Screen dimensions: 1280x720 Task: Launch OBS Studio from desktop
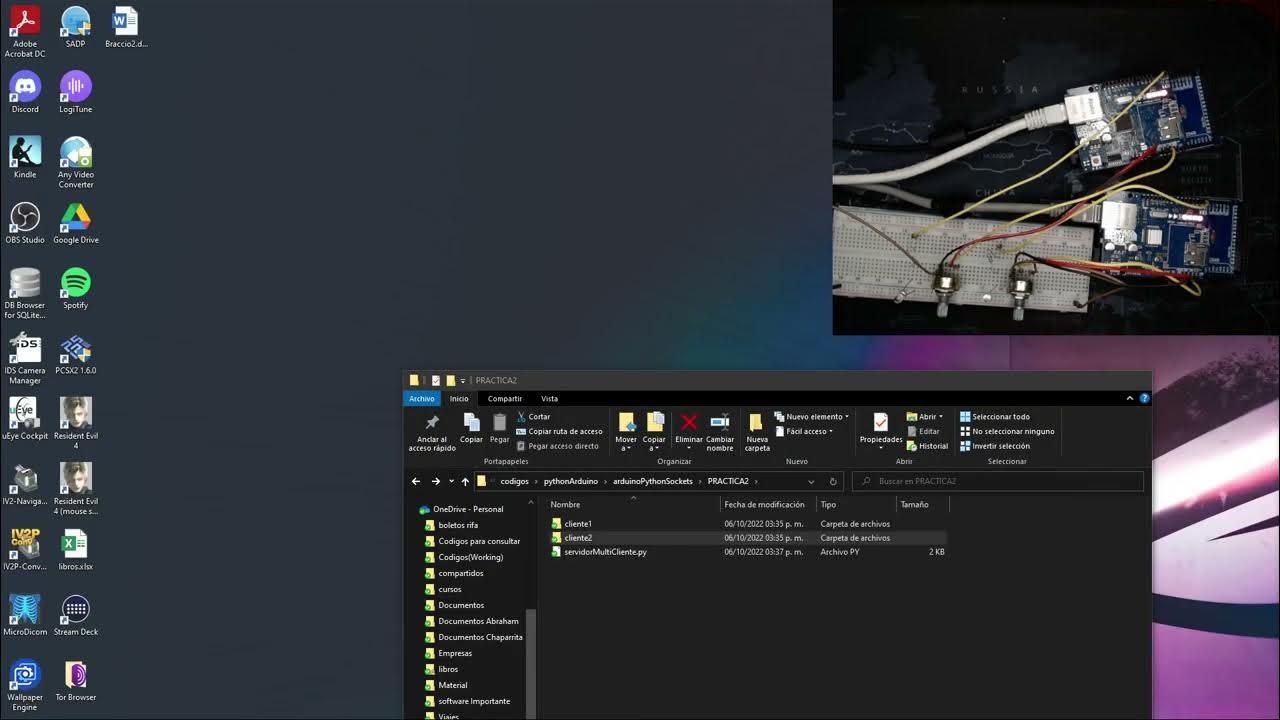coord(25,223)
